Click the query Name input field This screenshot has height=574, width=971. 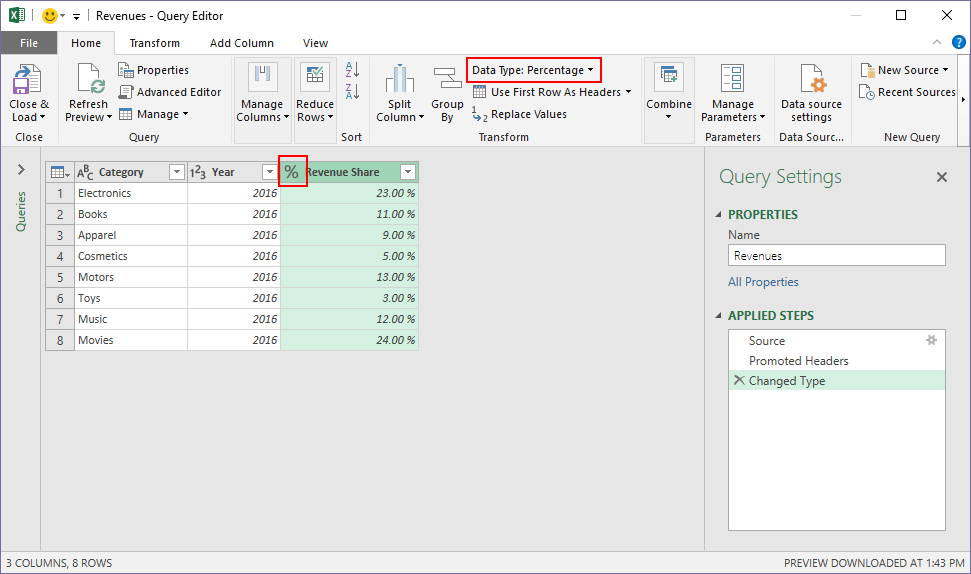[x=837, y=255]
